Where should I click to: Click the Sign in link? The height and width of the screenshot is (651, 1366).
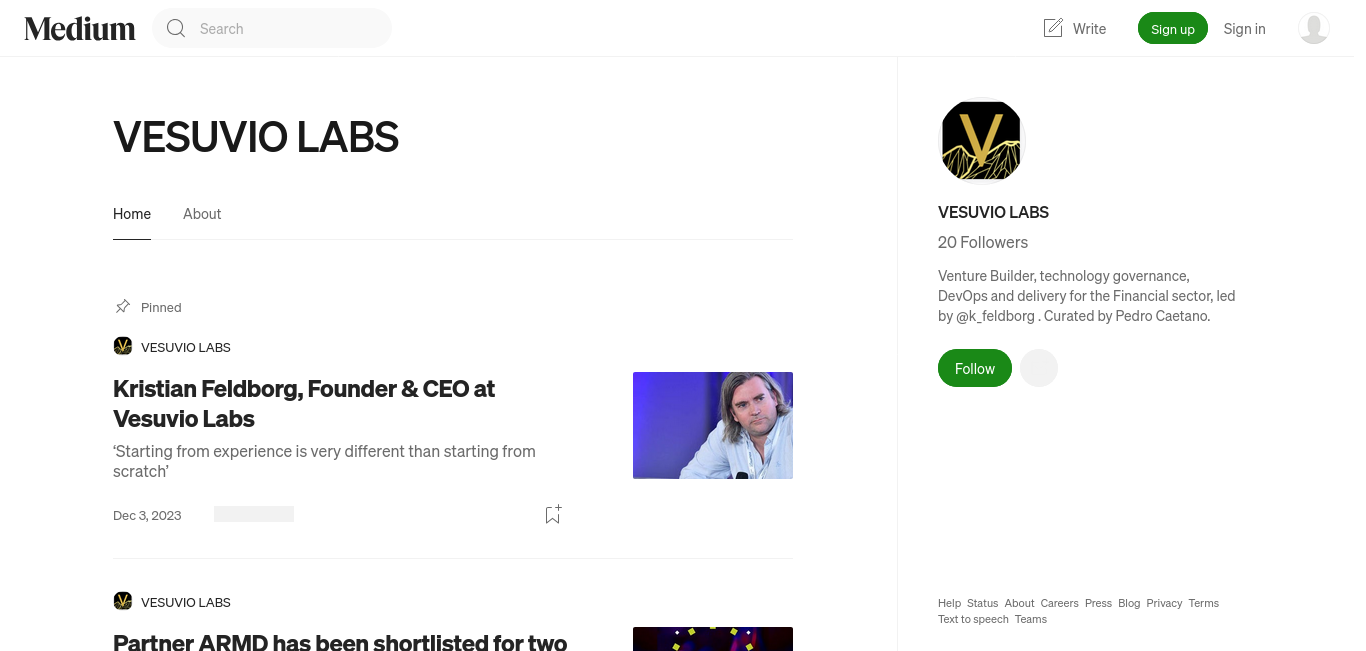[x=1245, y=29]
